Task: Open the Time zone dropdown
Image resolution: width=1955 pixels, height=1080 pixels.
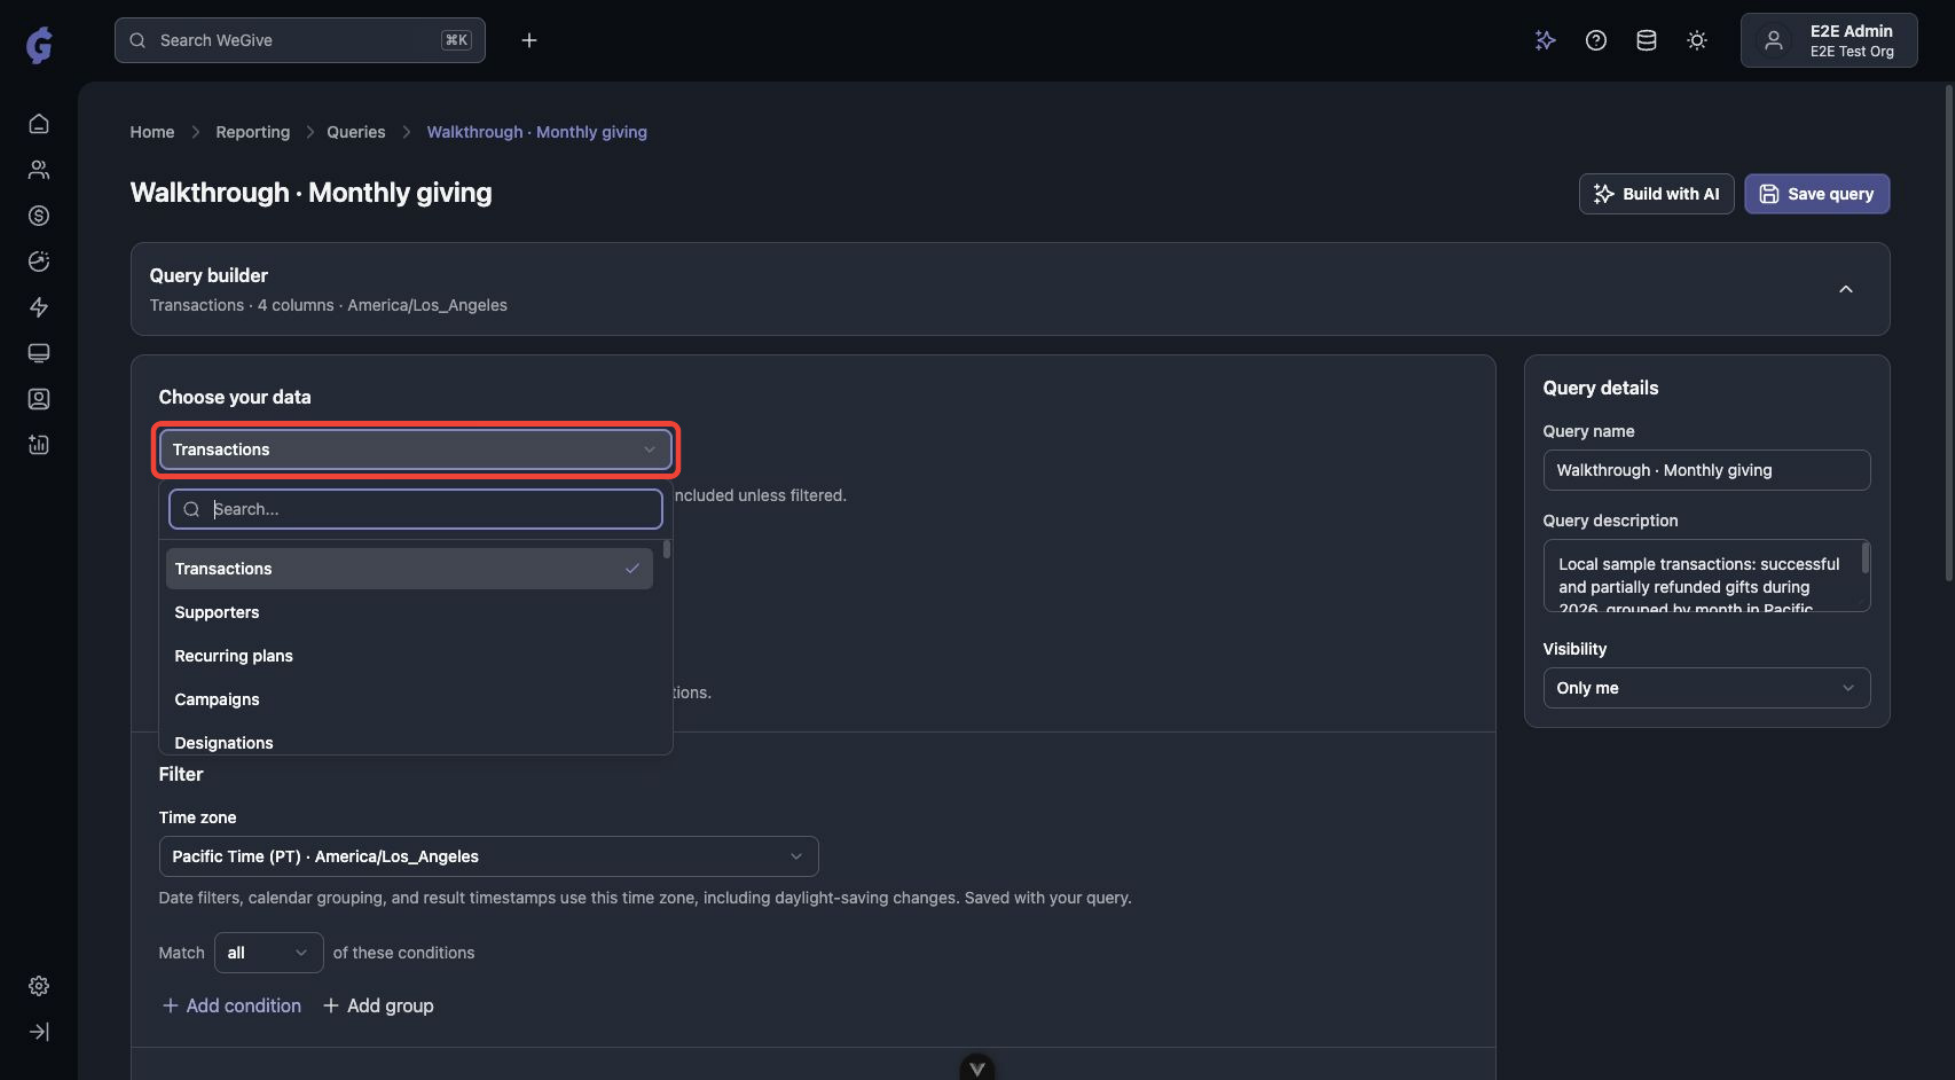Action: [x=488, y=857]
